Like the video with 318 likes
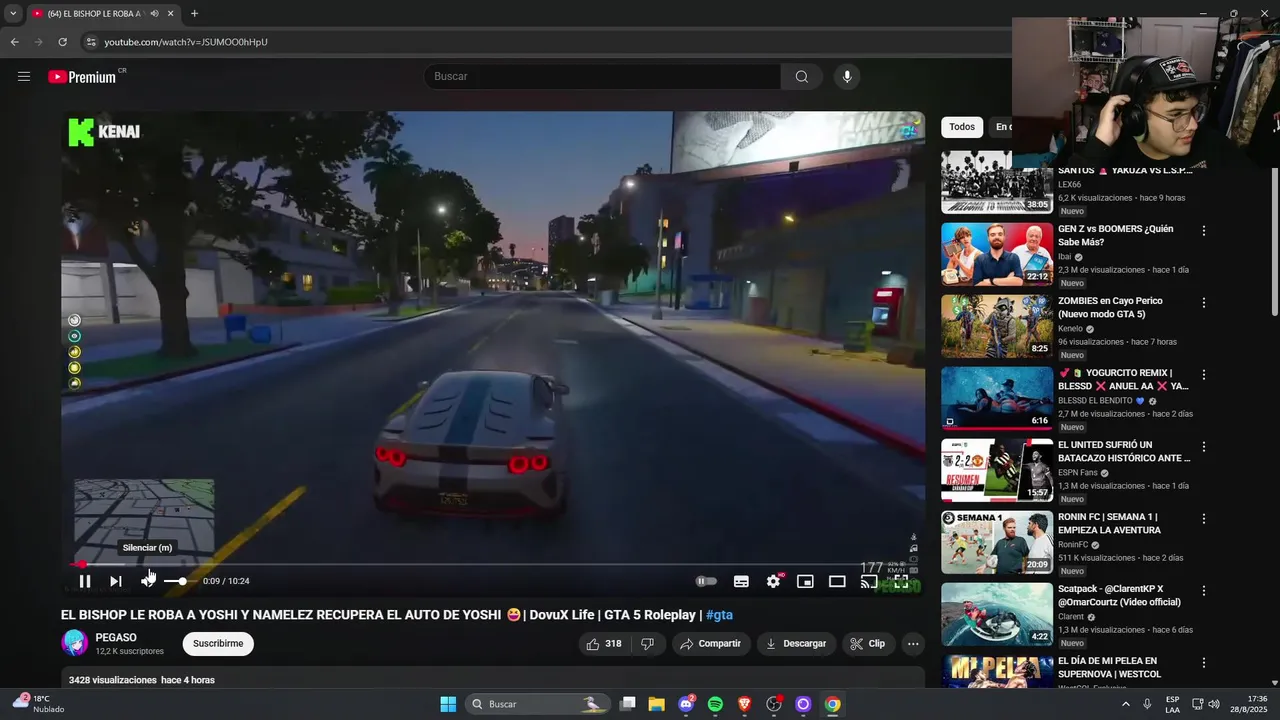This screenshot has width=1280, height=720. coord(604,644)
